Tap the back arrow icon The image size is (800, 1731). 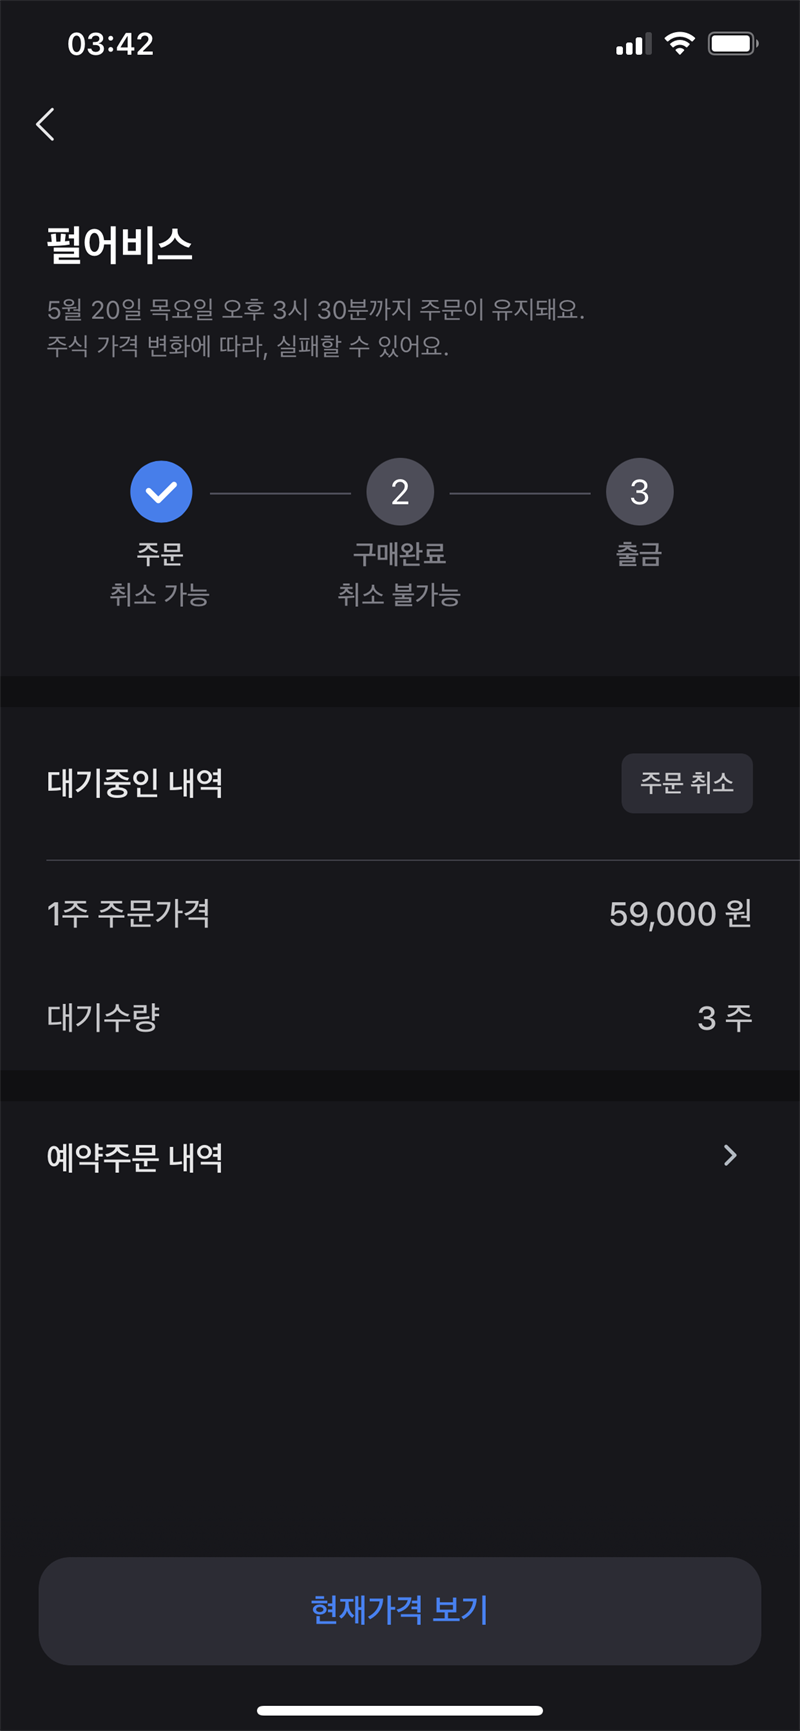pos(45,124)
